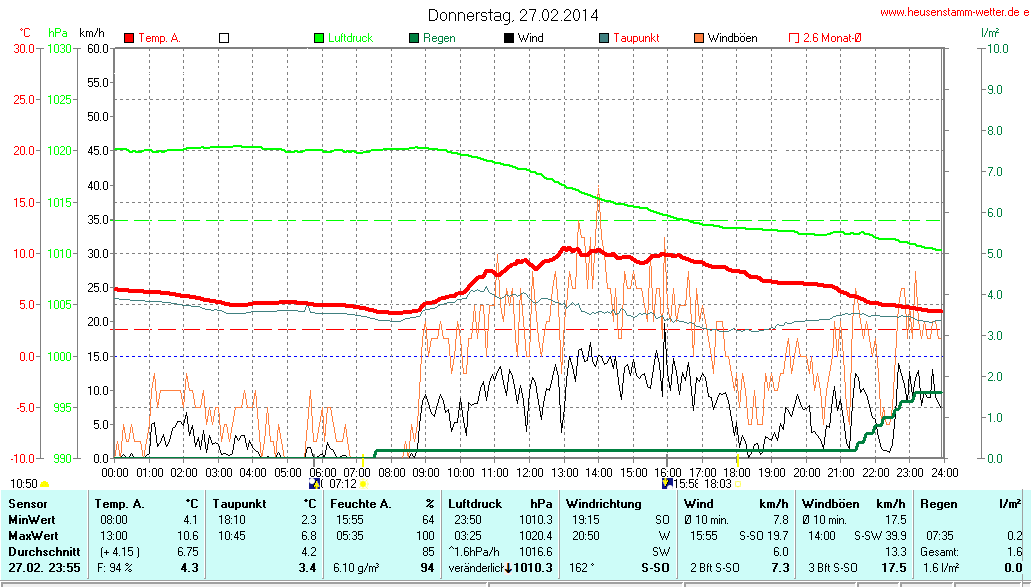Click the '2 Bft S-SO' wind strength text
Screen dimensions: 1034x587
pos(715,568)
